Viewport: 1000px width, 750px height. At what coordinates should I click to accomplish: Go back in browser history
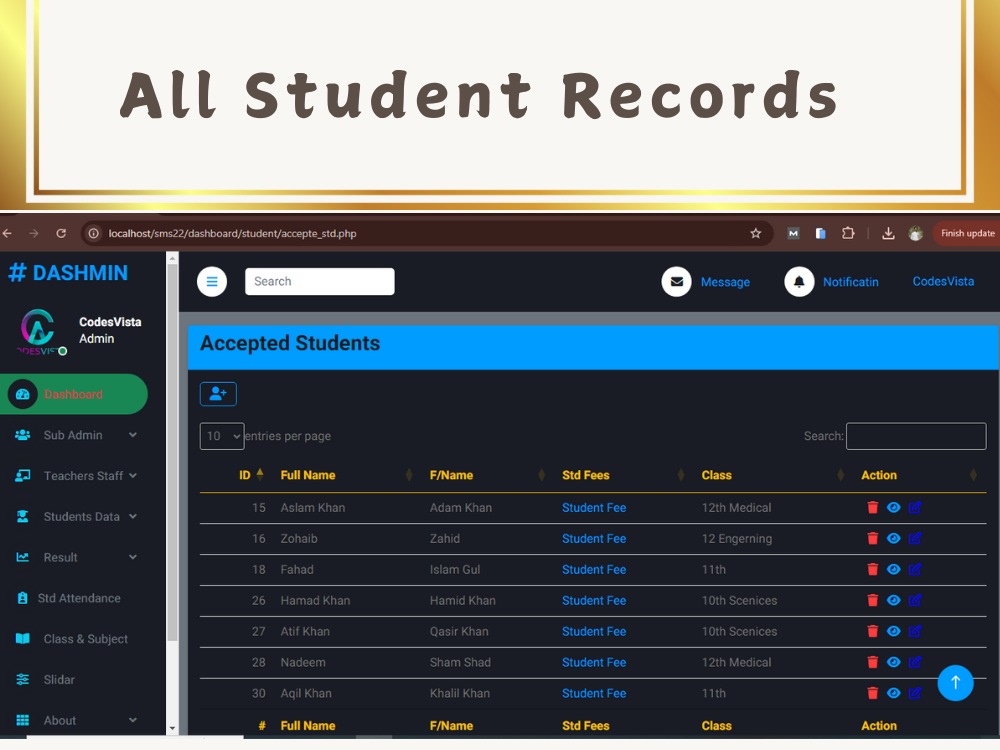click(7, 233)
